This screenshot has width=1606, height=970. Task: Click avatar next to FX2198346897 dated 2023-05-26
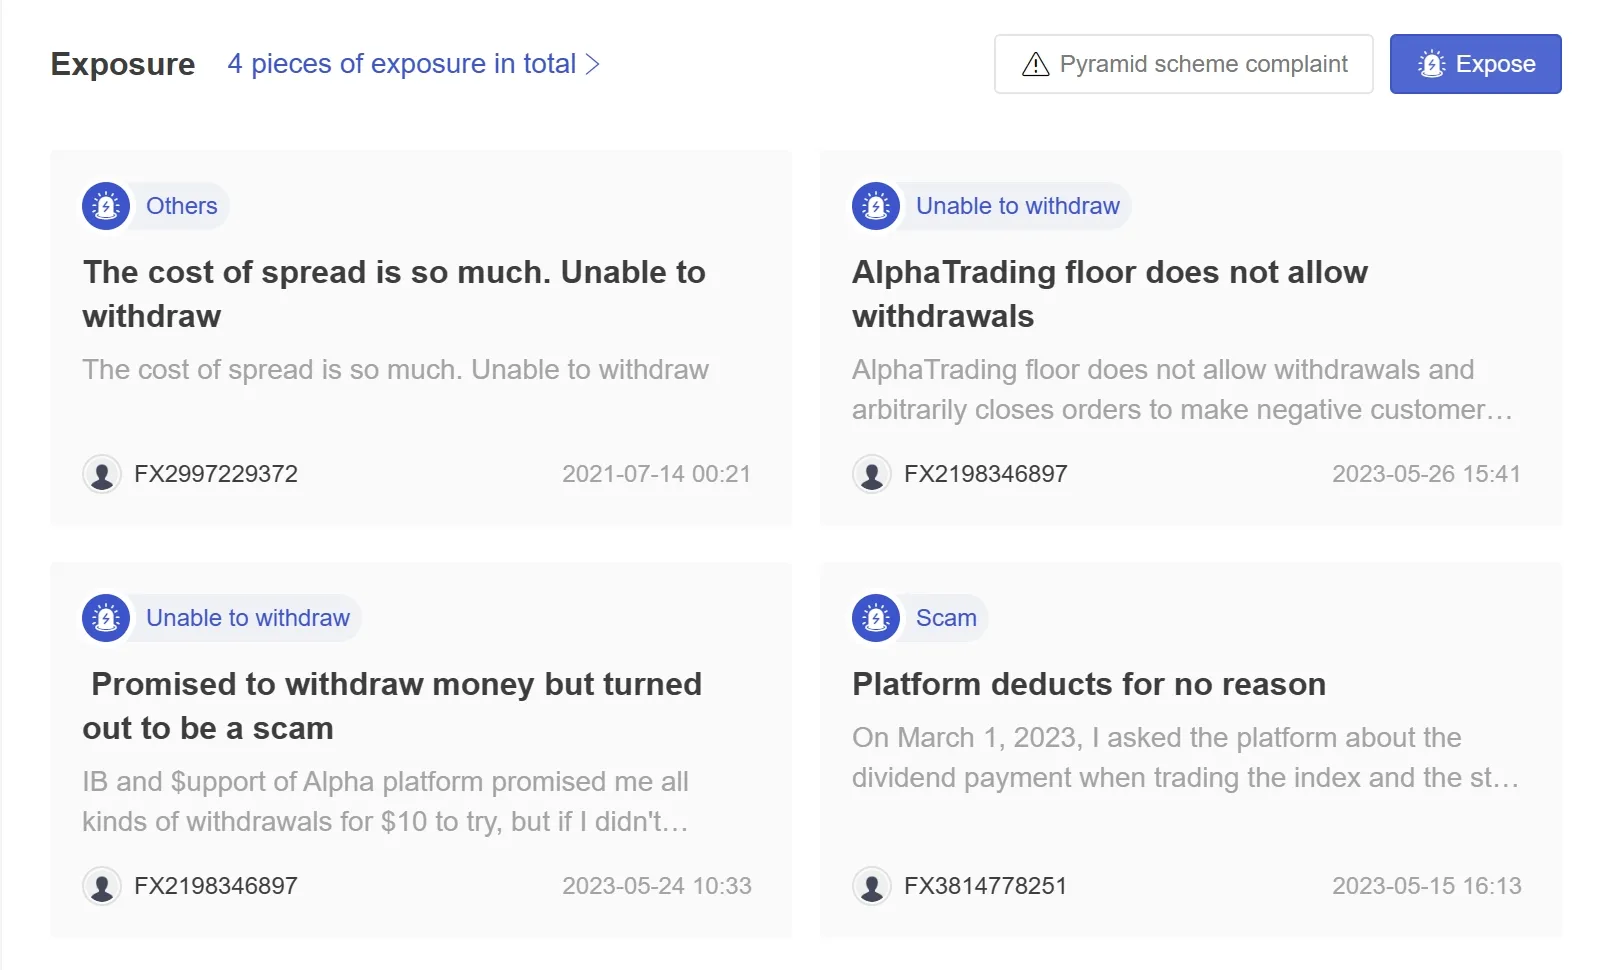tap(872, 474)
